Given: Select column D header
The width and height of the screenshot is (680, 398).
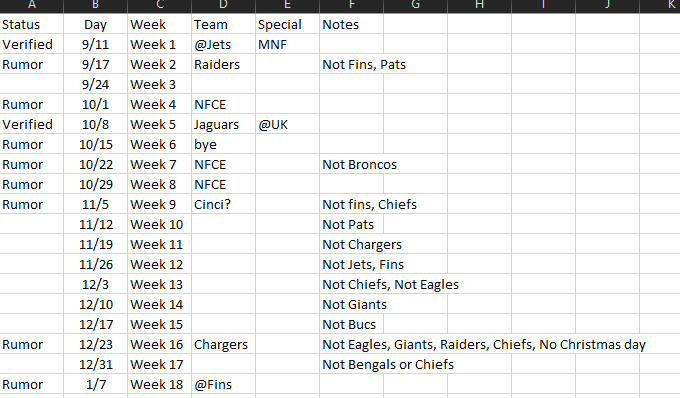Looking at the screenshot, I should [223, 6].
